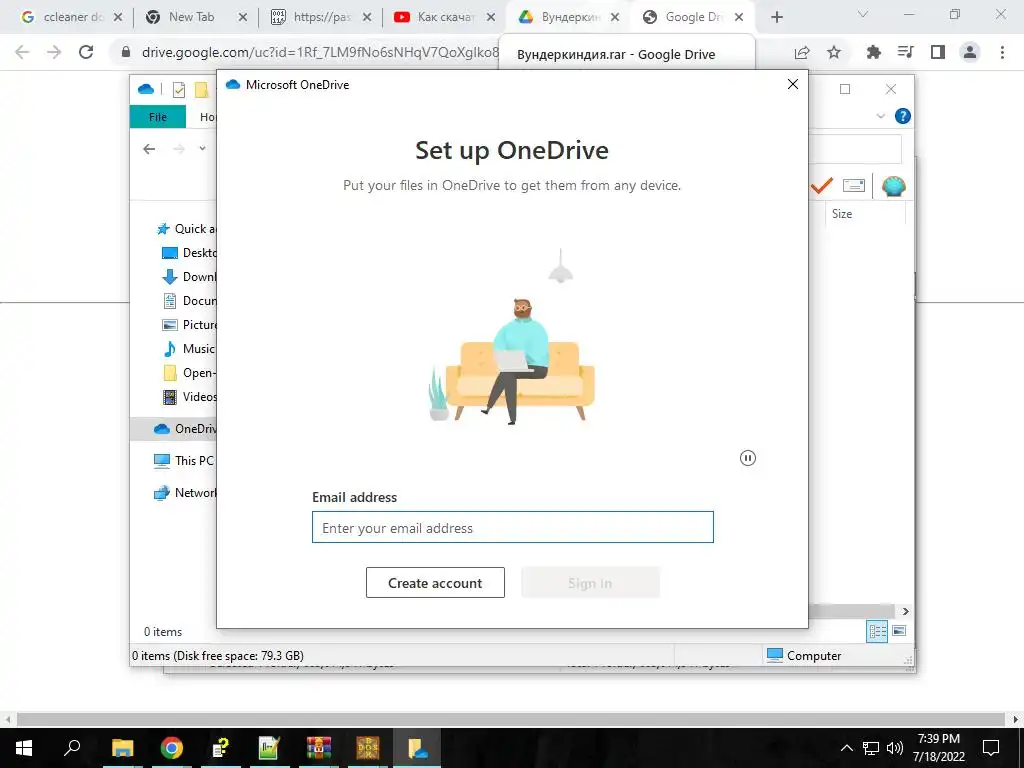Click Explorer horizontal scrollbar right arrow

coord(906,611)
